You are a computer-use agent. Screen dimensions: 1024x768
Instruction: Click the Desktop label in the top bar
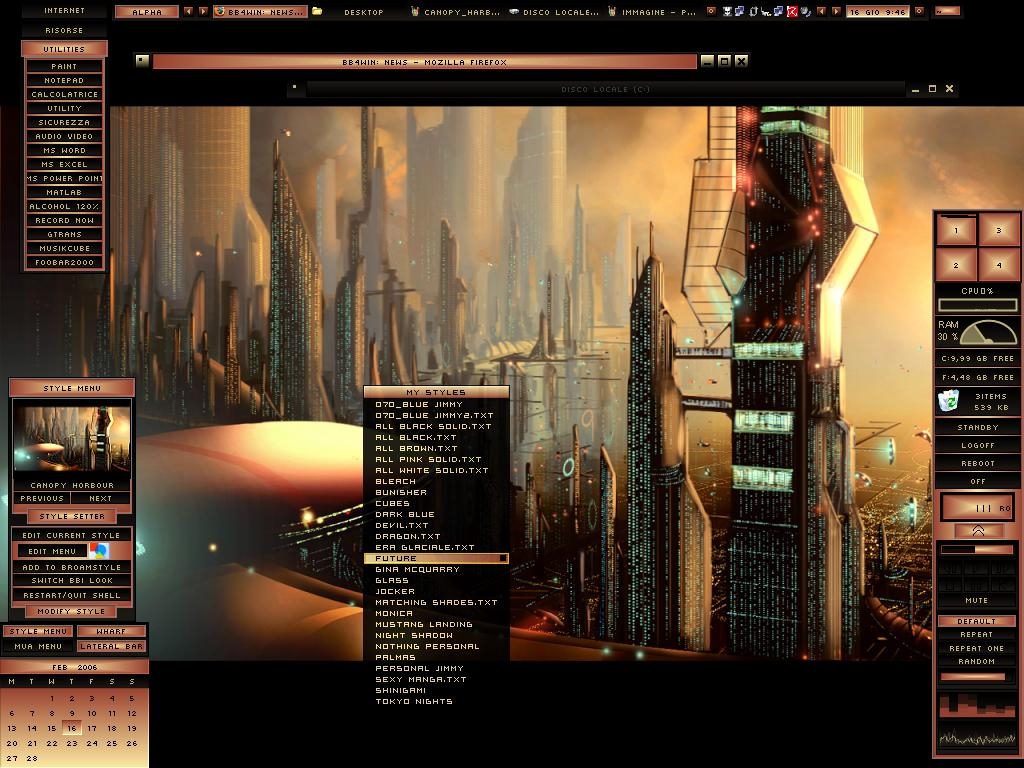(x=364, y=12)
